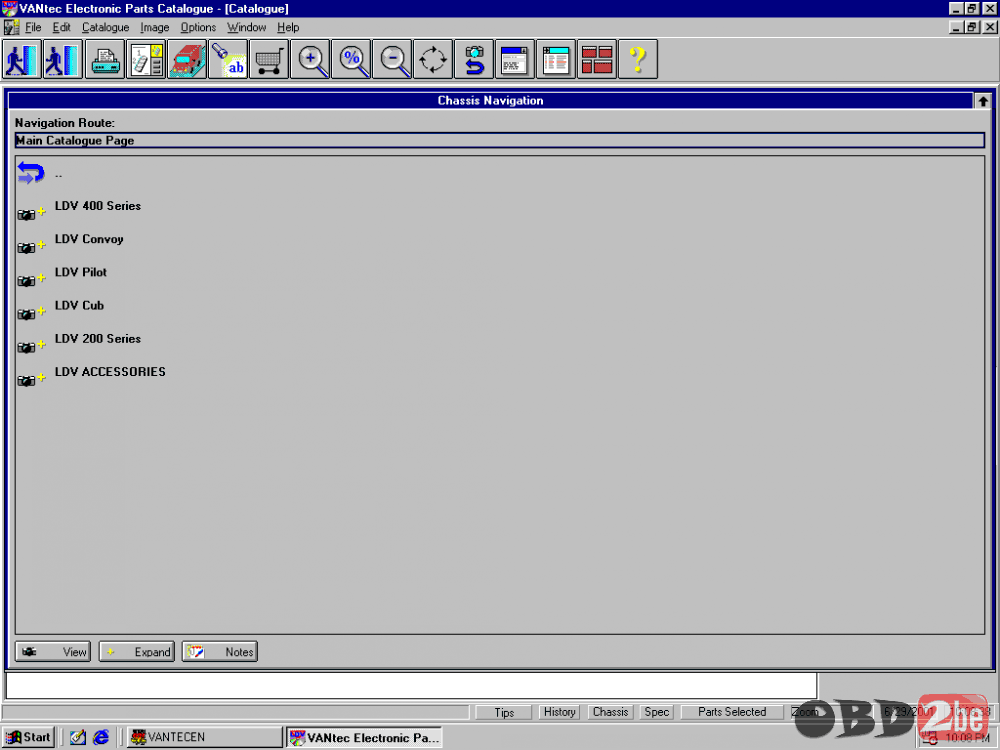Click the application icon in menu bar
Viewport: 1000px width, 750px height.
(x=11, y=27)
